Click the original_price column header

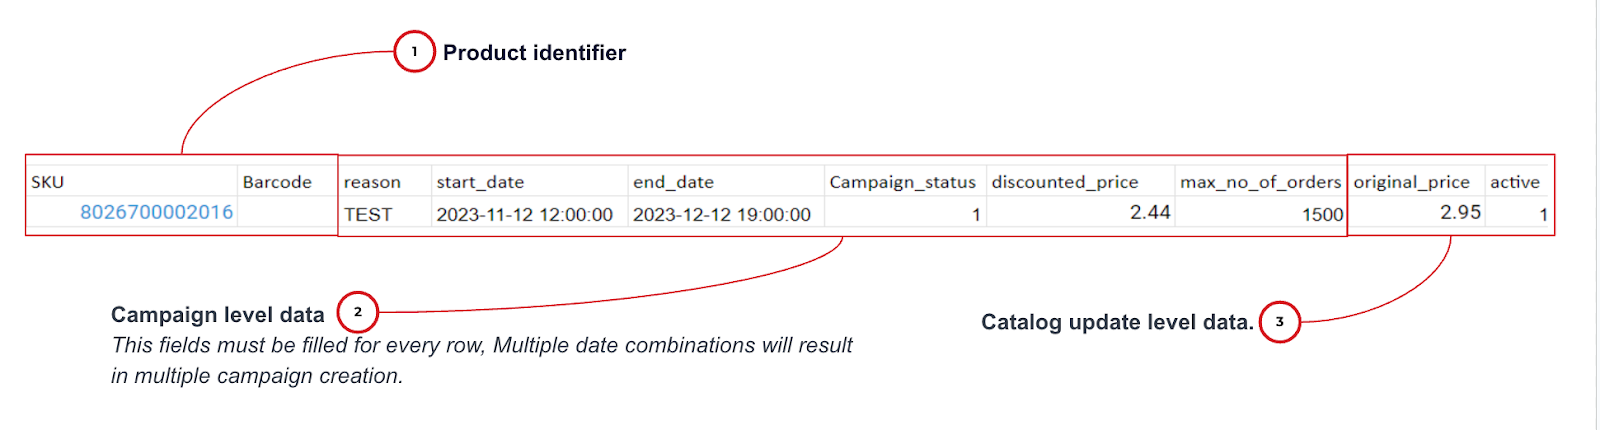[1411, 182]
